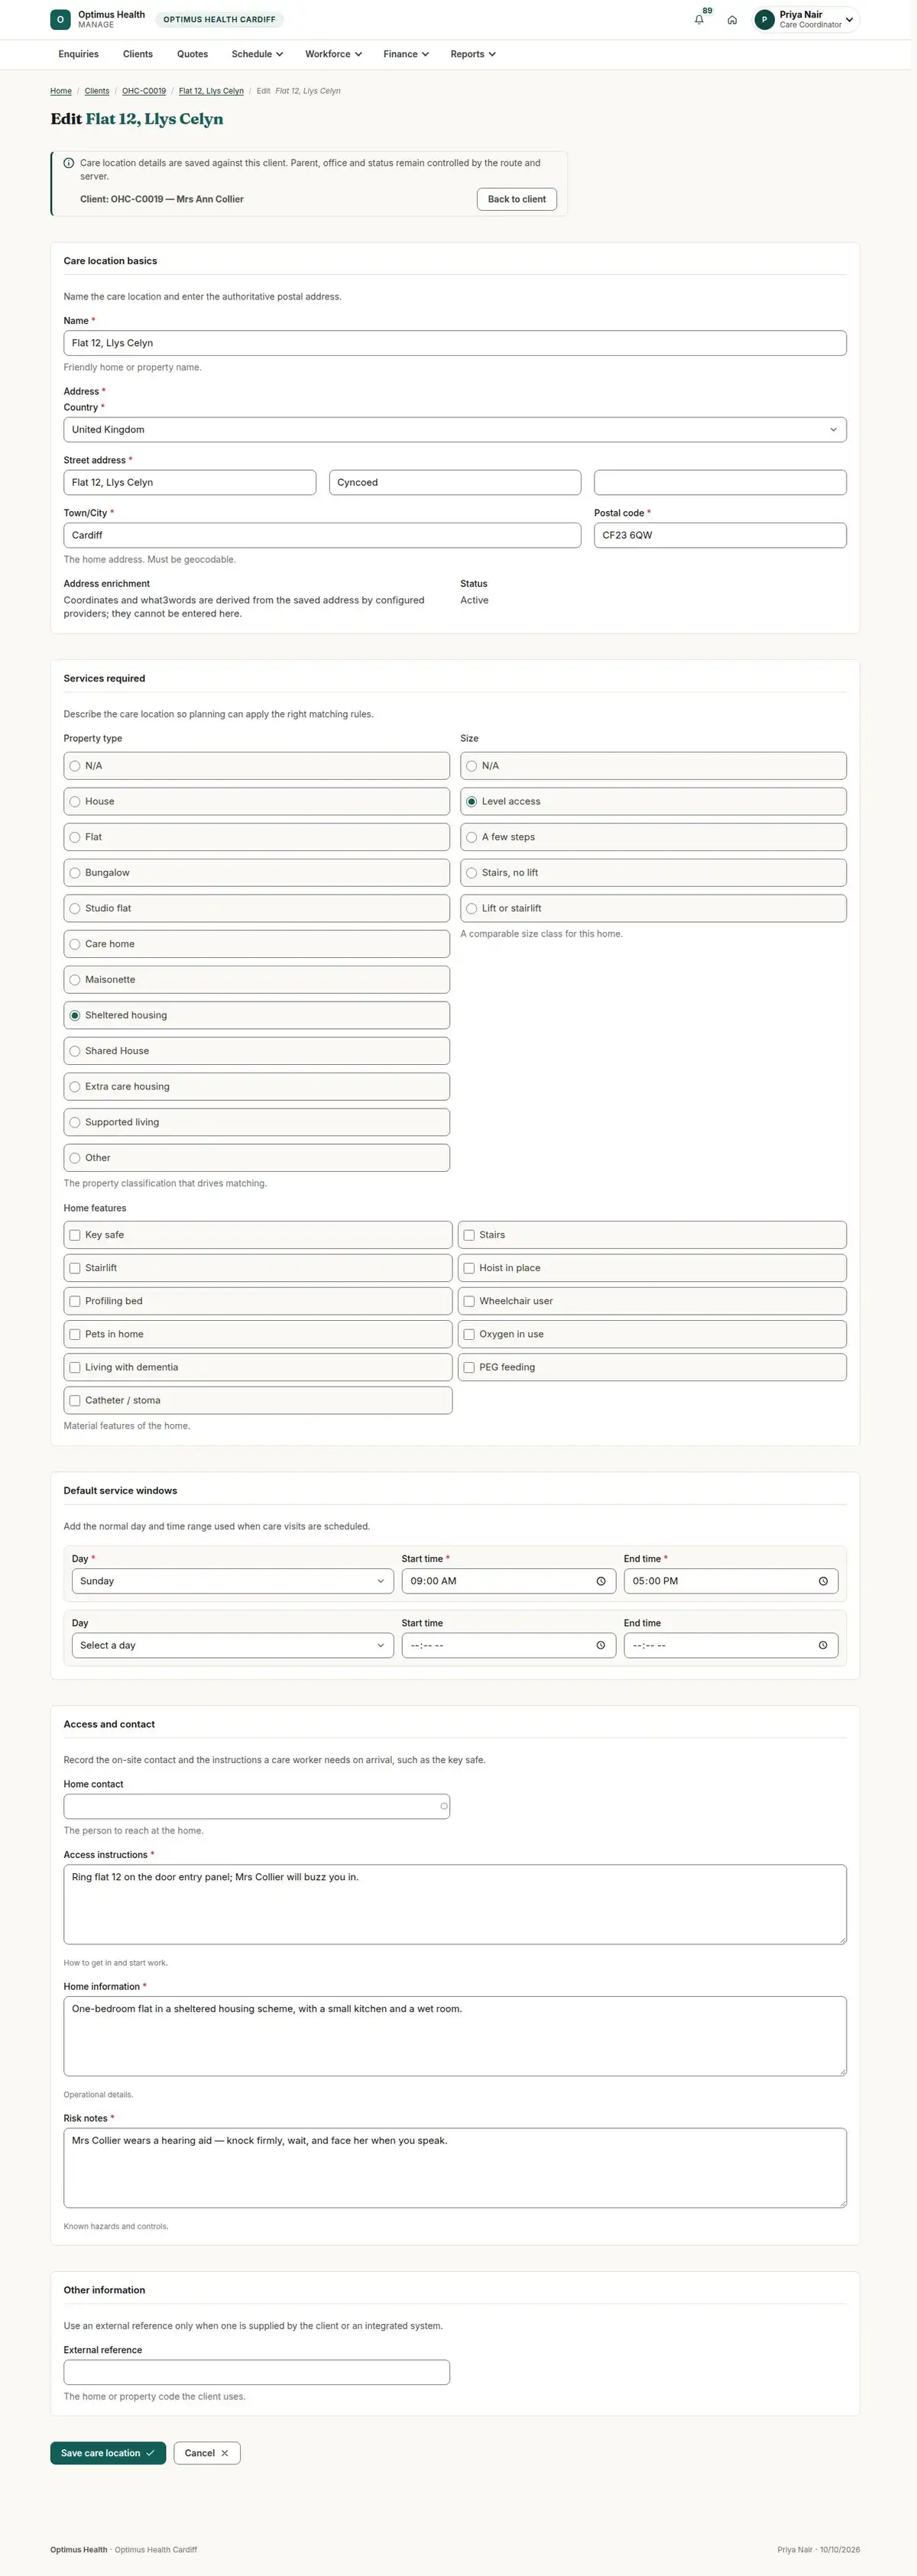Click the Risk notes text area
Screen dimensions: 917x2576
[455, 2168]
